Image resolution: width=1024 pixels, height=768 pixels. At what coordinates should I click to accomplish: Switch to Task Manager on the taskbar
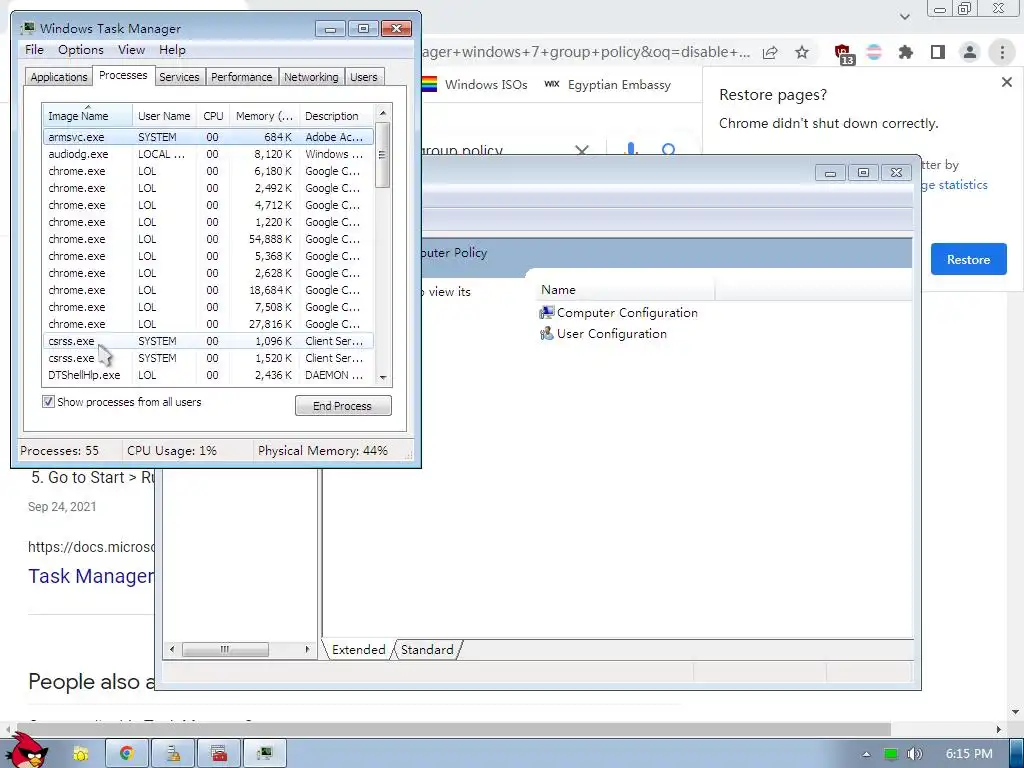[264, 754]
